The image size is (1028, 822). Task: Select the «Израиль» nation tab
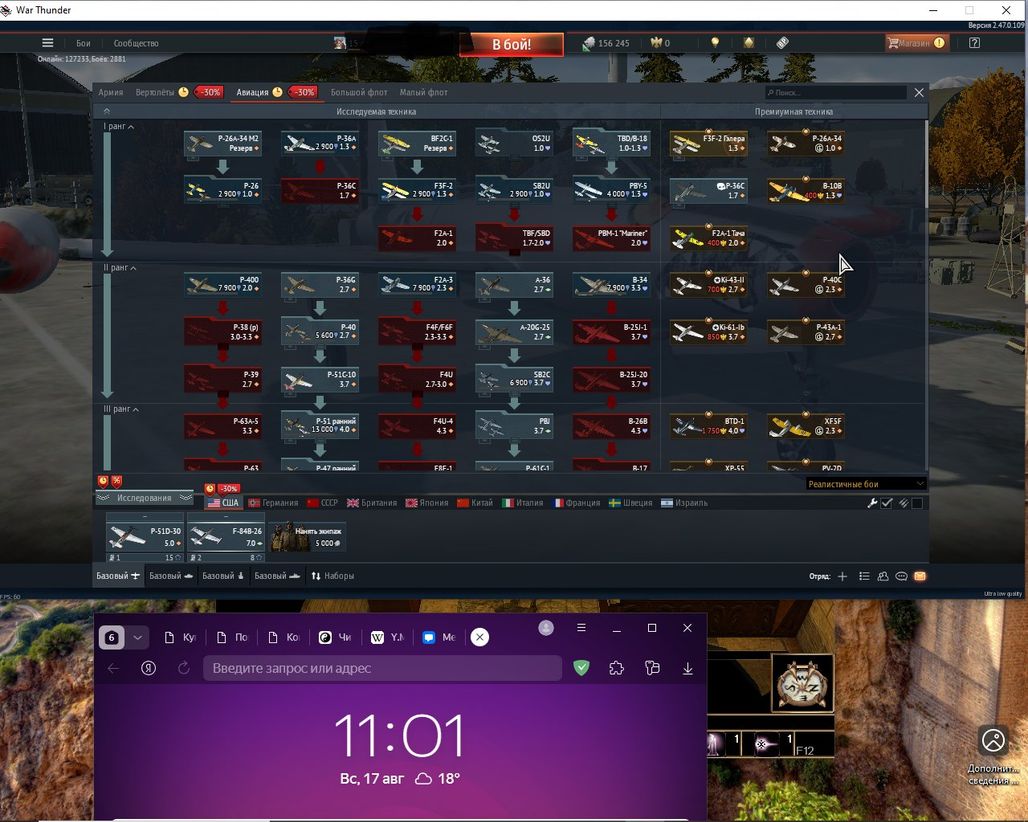coord(684,503)
